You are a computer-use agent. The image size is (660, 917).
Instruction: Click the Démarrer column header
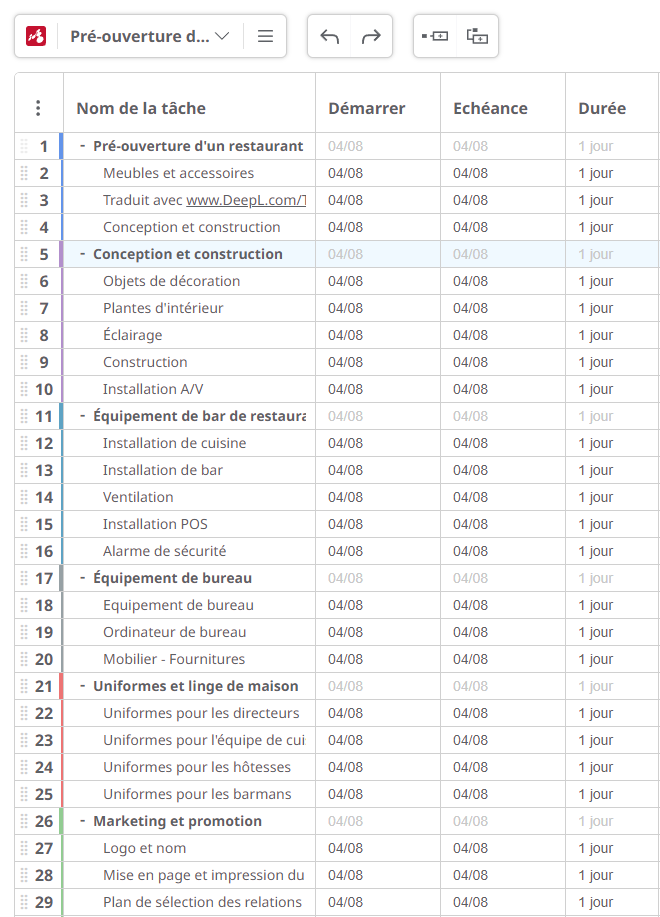pyautogui.click(x=367, y=108)
